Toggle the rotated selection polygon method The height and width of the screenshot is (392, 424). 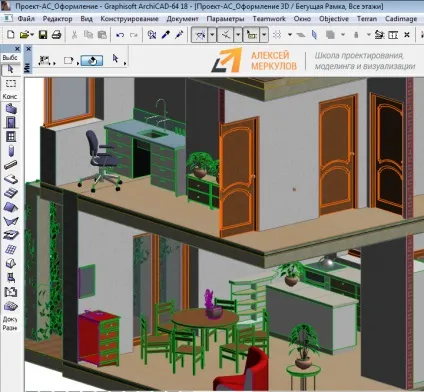point(92,60)
